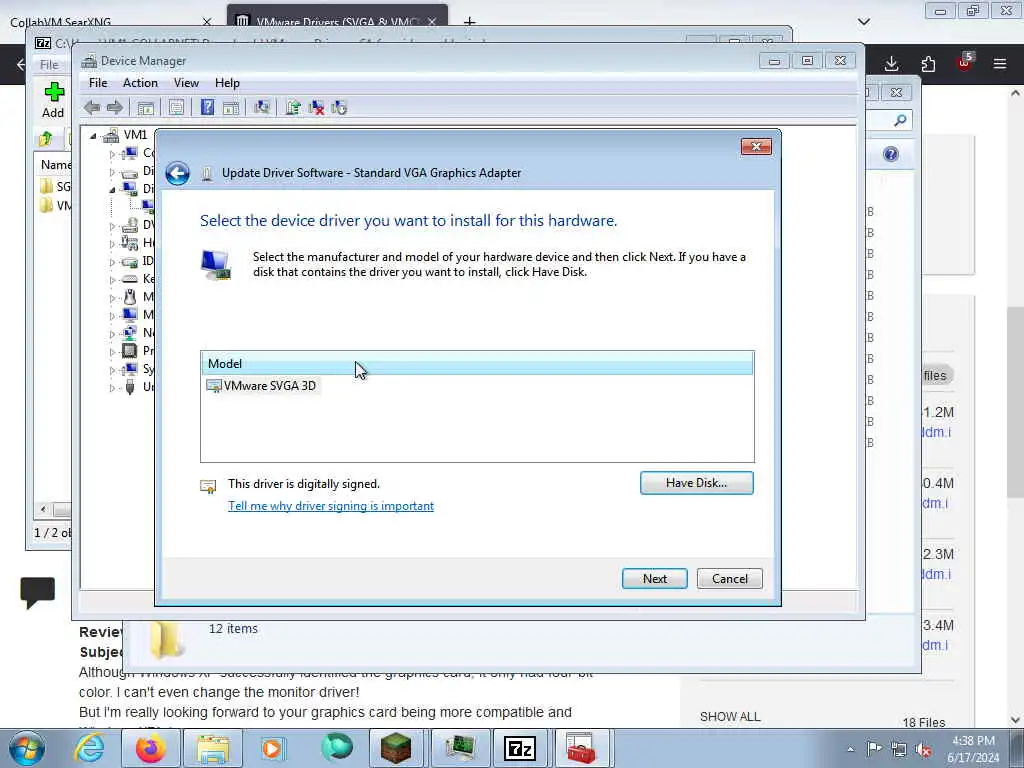Click the Disable device toolbar icon
Viewport: 1024px width, 768px height.
[339, 108]
